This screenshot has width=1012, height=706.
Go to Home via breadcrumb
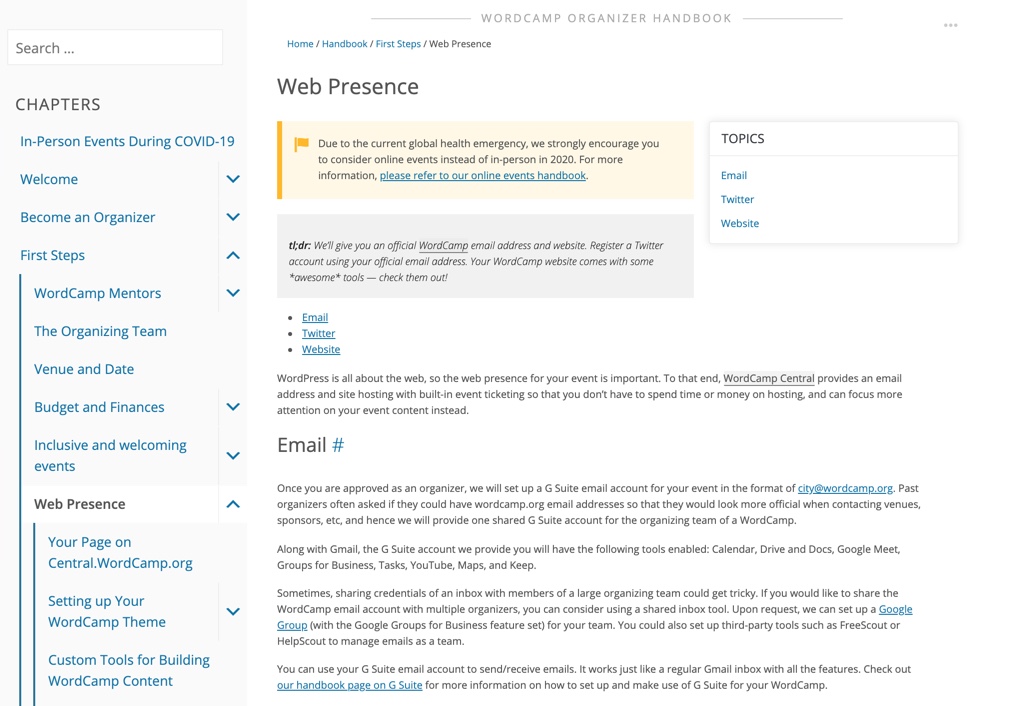click(x=300, y=44)
